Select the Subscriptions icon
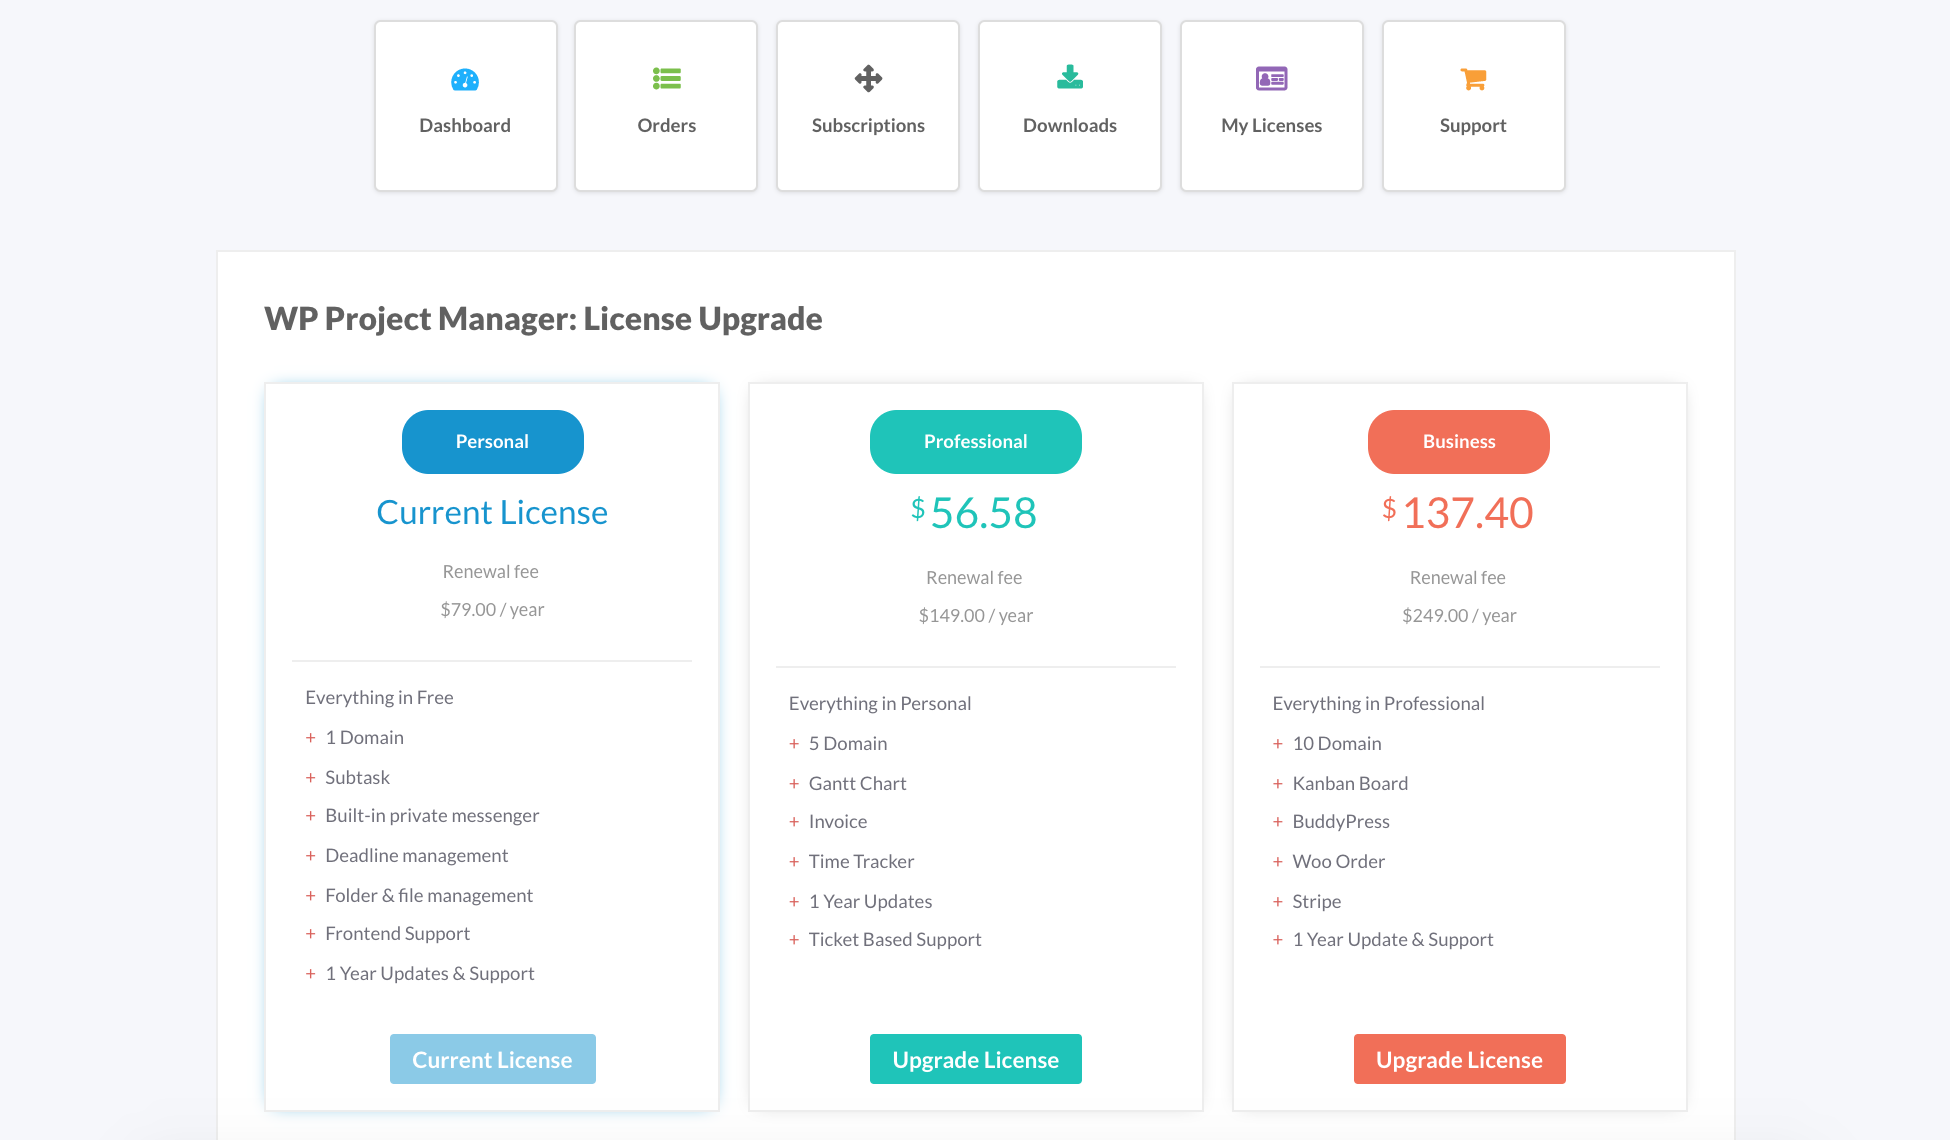 coord(867,78)
